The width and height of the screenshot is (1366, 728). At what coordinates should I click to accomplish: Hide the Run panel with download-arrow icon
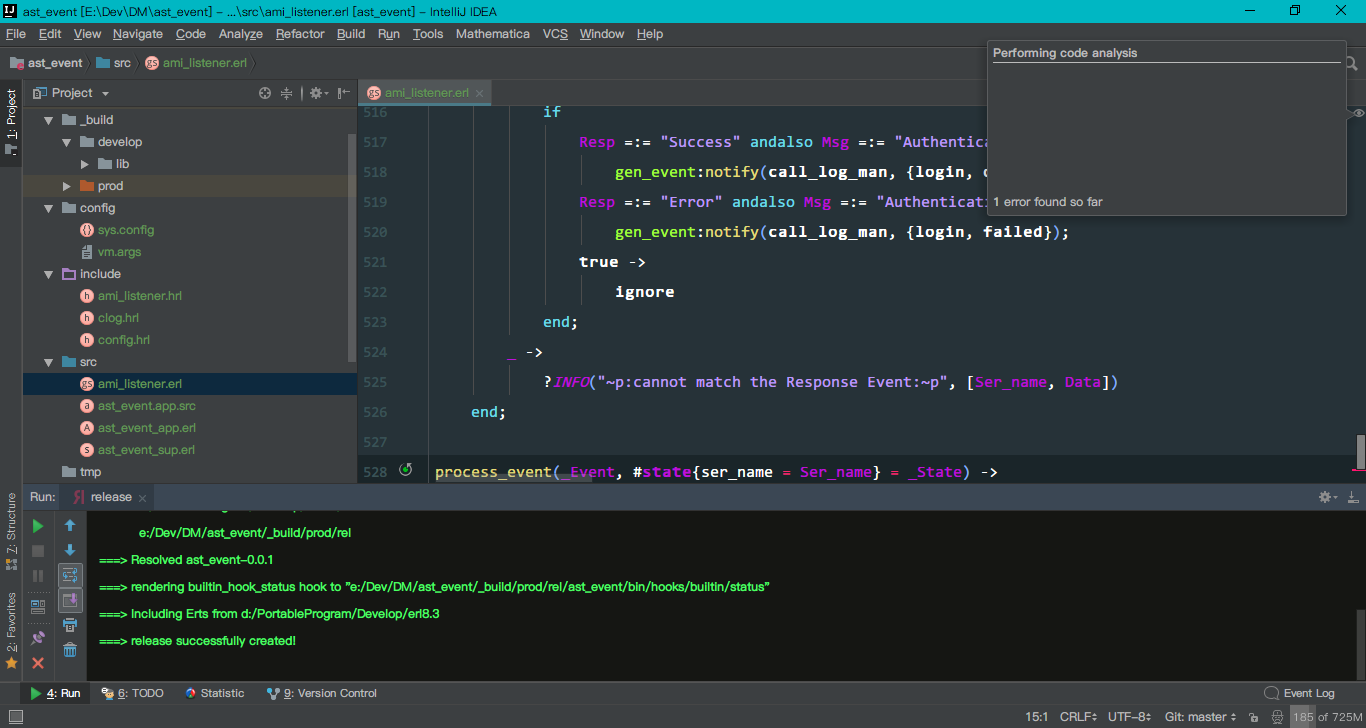1352,497
